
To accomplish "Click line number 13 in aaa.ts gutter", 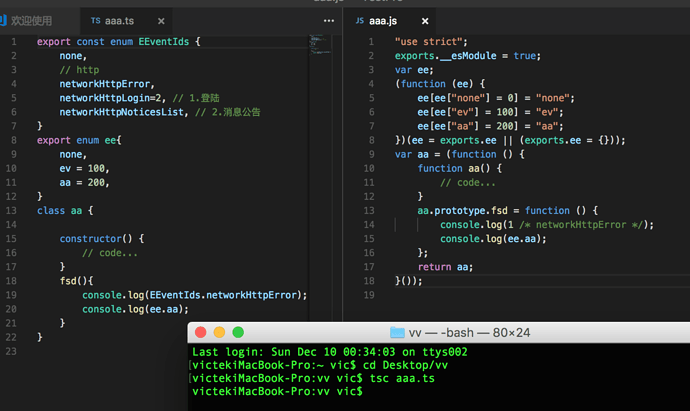I will point(11,211).
